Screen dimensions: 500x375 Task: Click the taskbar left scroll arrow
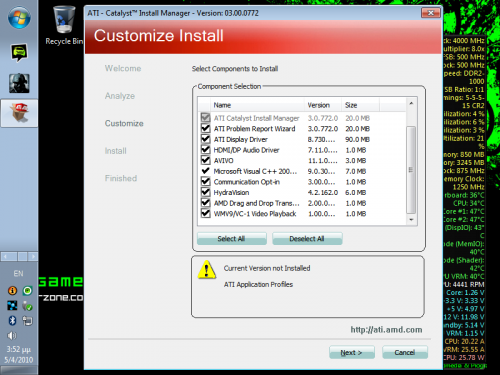pyautogui.click(x=6, y=256)
